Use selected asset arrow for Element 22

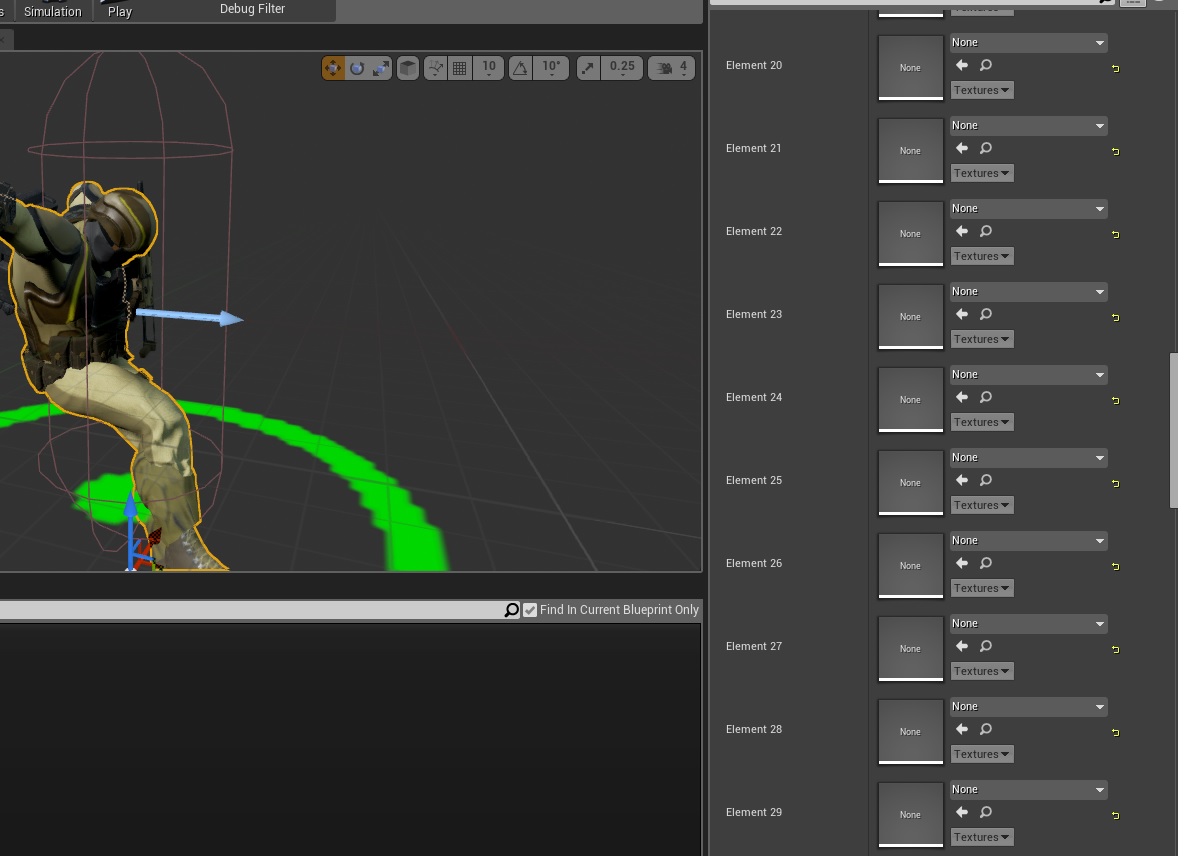(962, 232)
